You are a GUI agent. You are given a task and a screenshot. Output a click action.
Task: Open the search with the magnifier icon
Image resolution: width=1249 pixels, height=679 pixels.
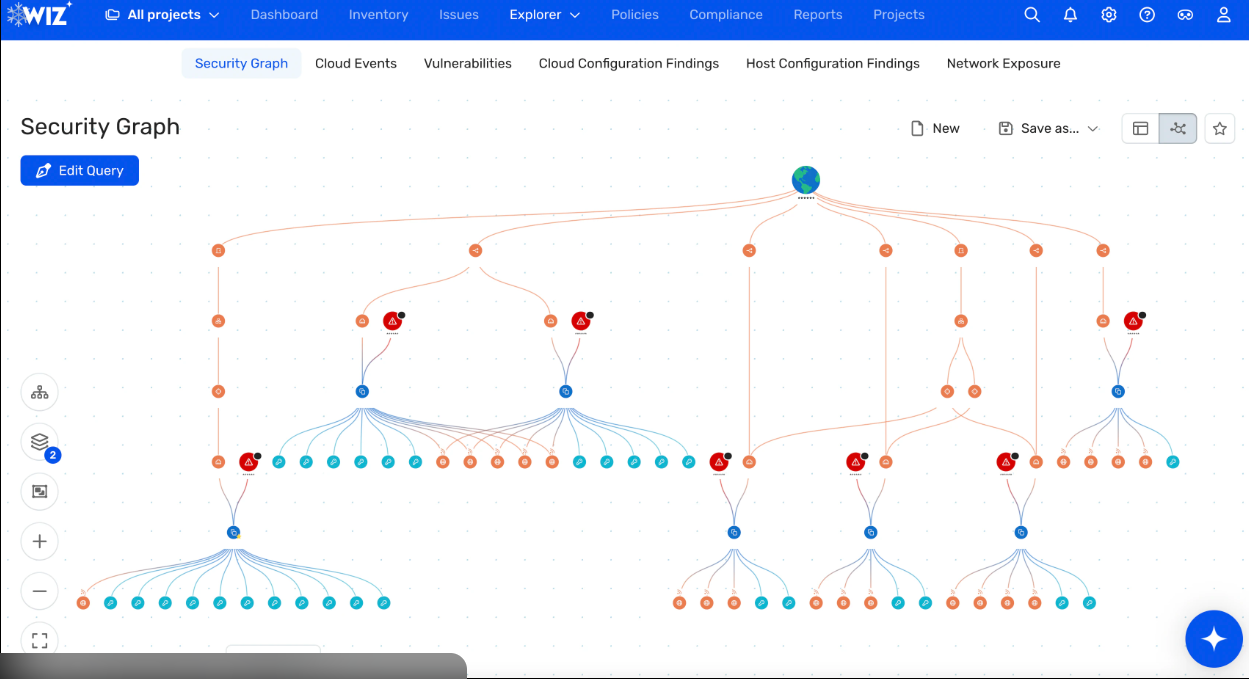[1032, 15]
